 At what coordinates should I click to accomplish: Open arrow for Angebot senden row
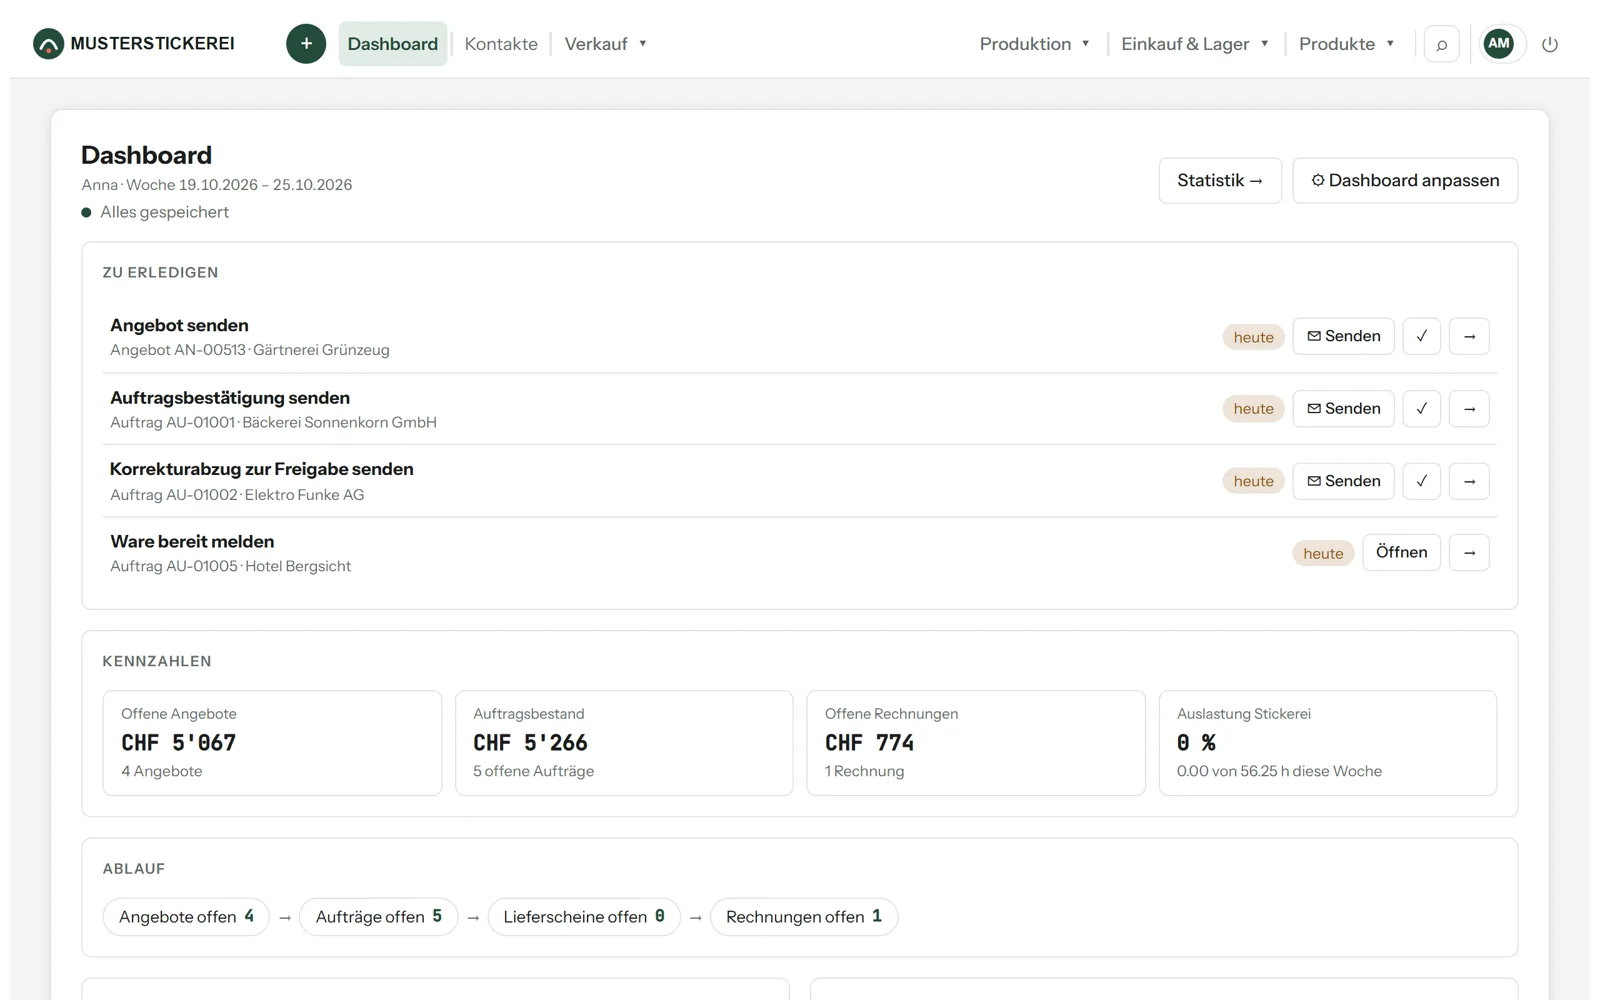coord(1469,336)
